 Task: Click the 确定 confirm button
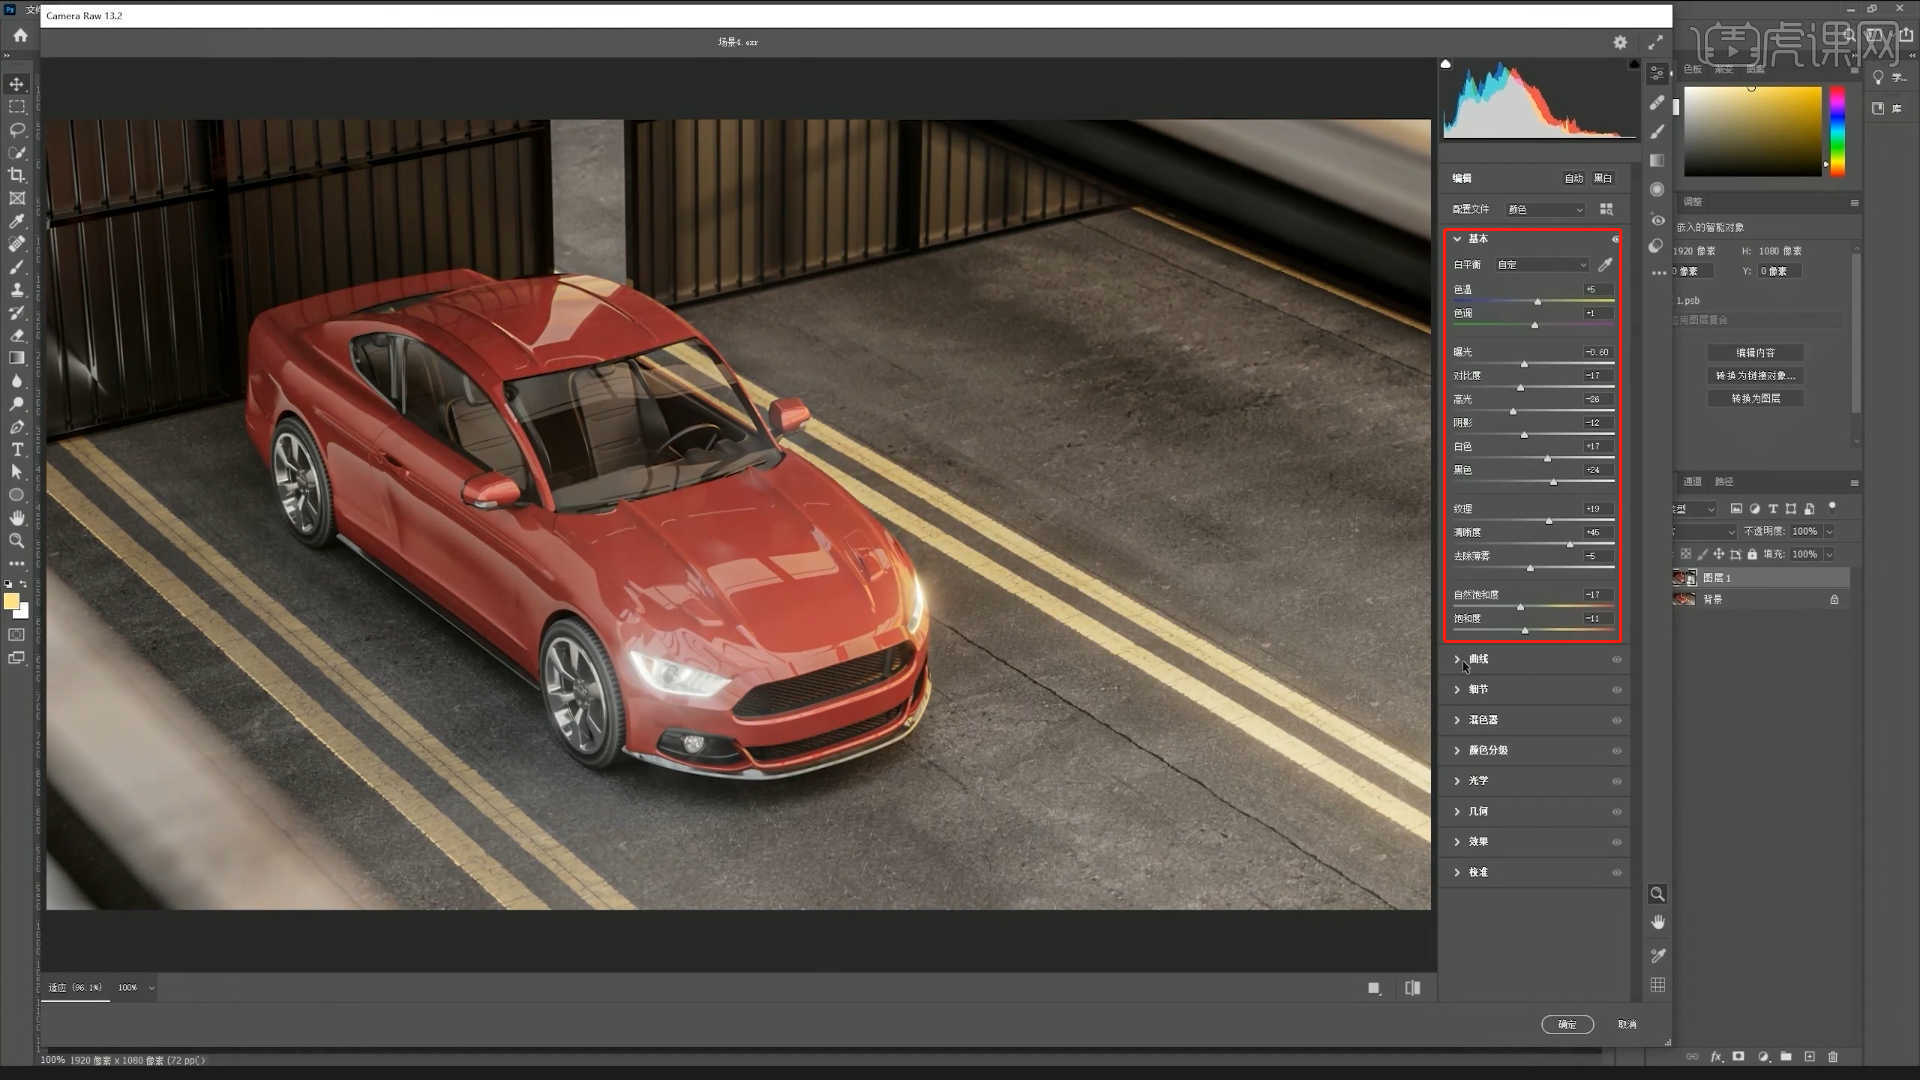pos(1567,1024)
